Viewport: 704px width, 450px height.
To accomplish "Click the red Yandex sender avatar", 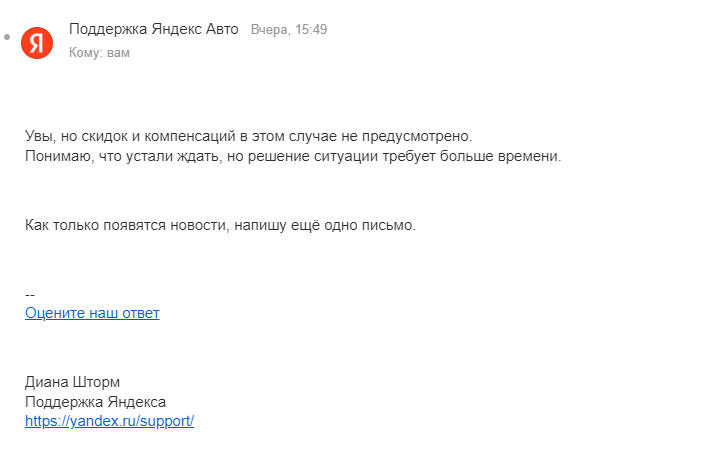I will point(37,42).
